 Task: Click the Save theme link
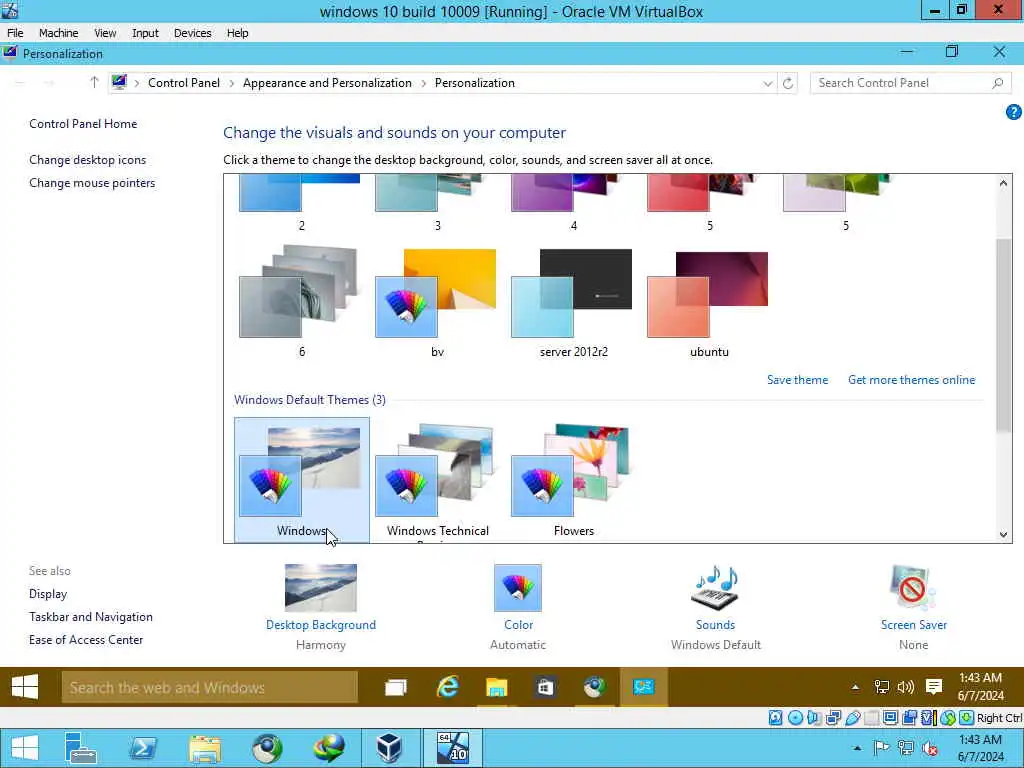(x=797, y=380)
